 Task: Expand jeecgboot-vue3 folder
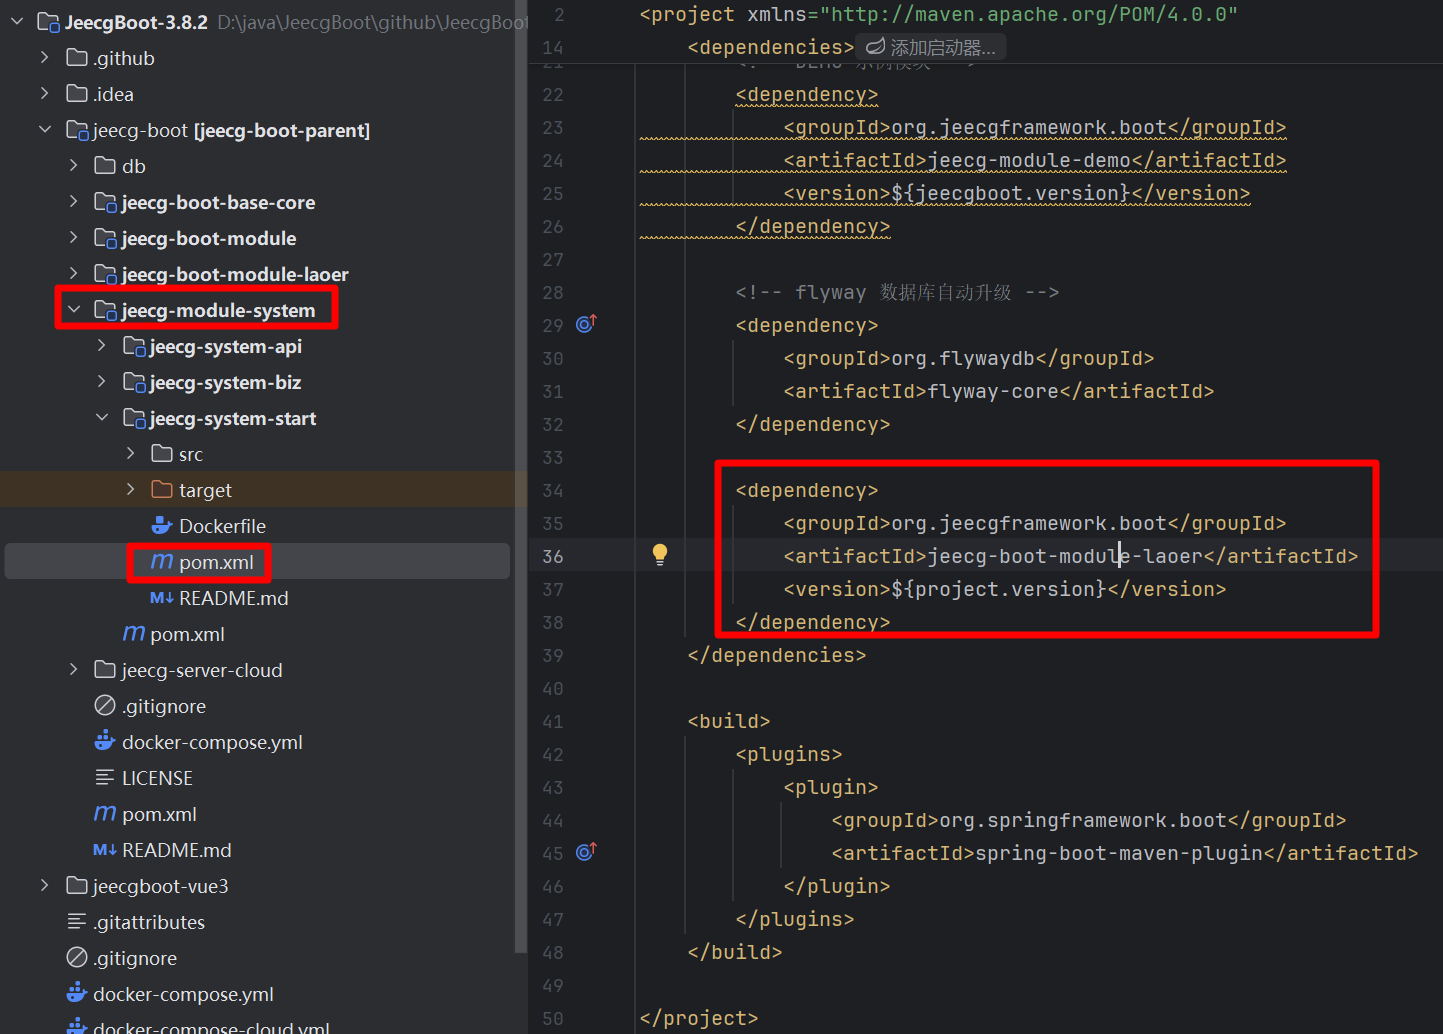click(x=45, y=885)
